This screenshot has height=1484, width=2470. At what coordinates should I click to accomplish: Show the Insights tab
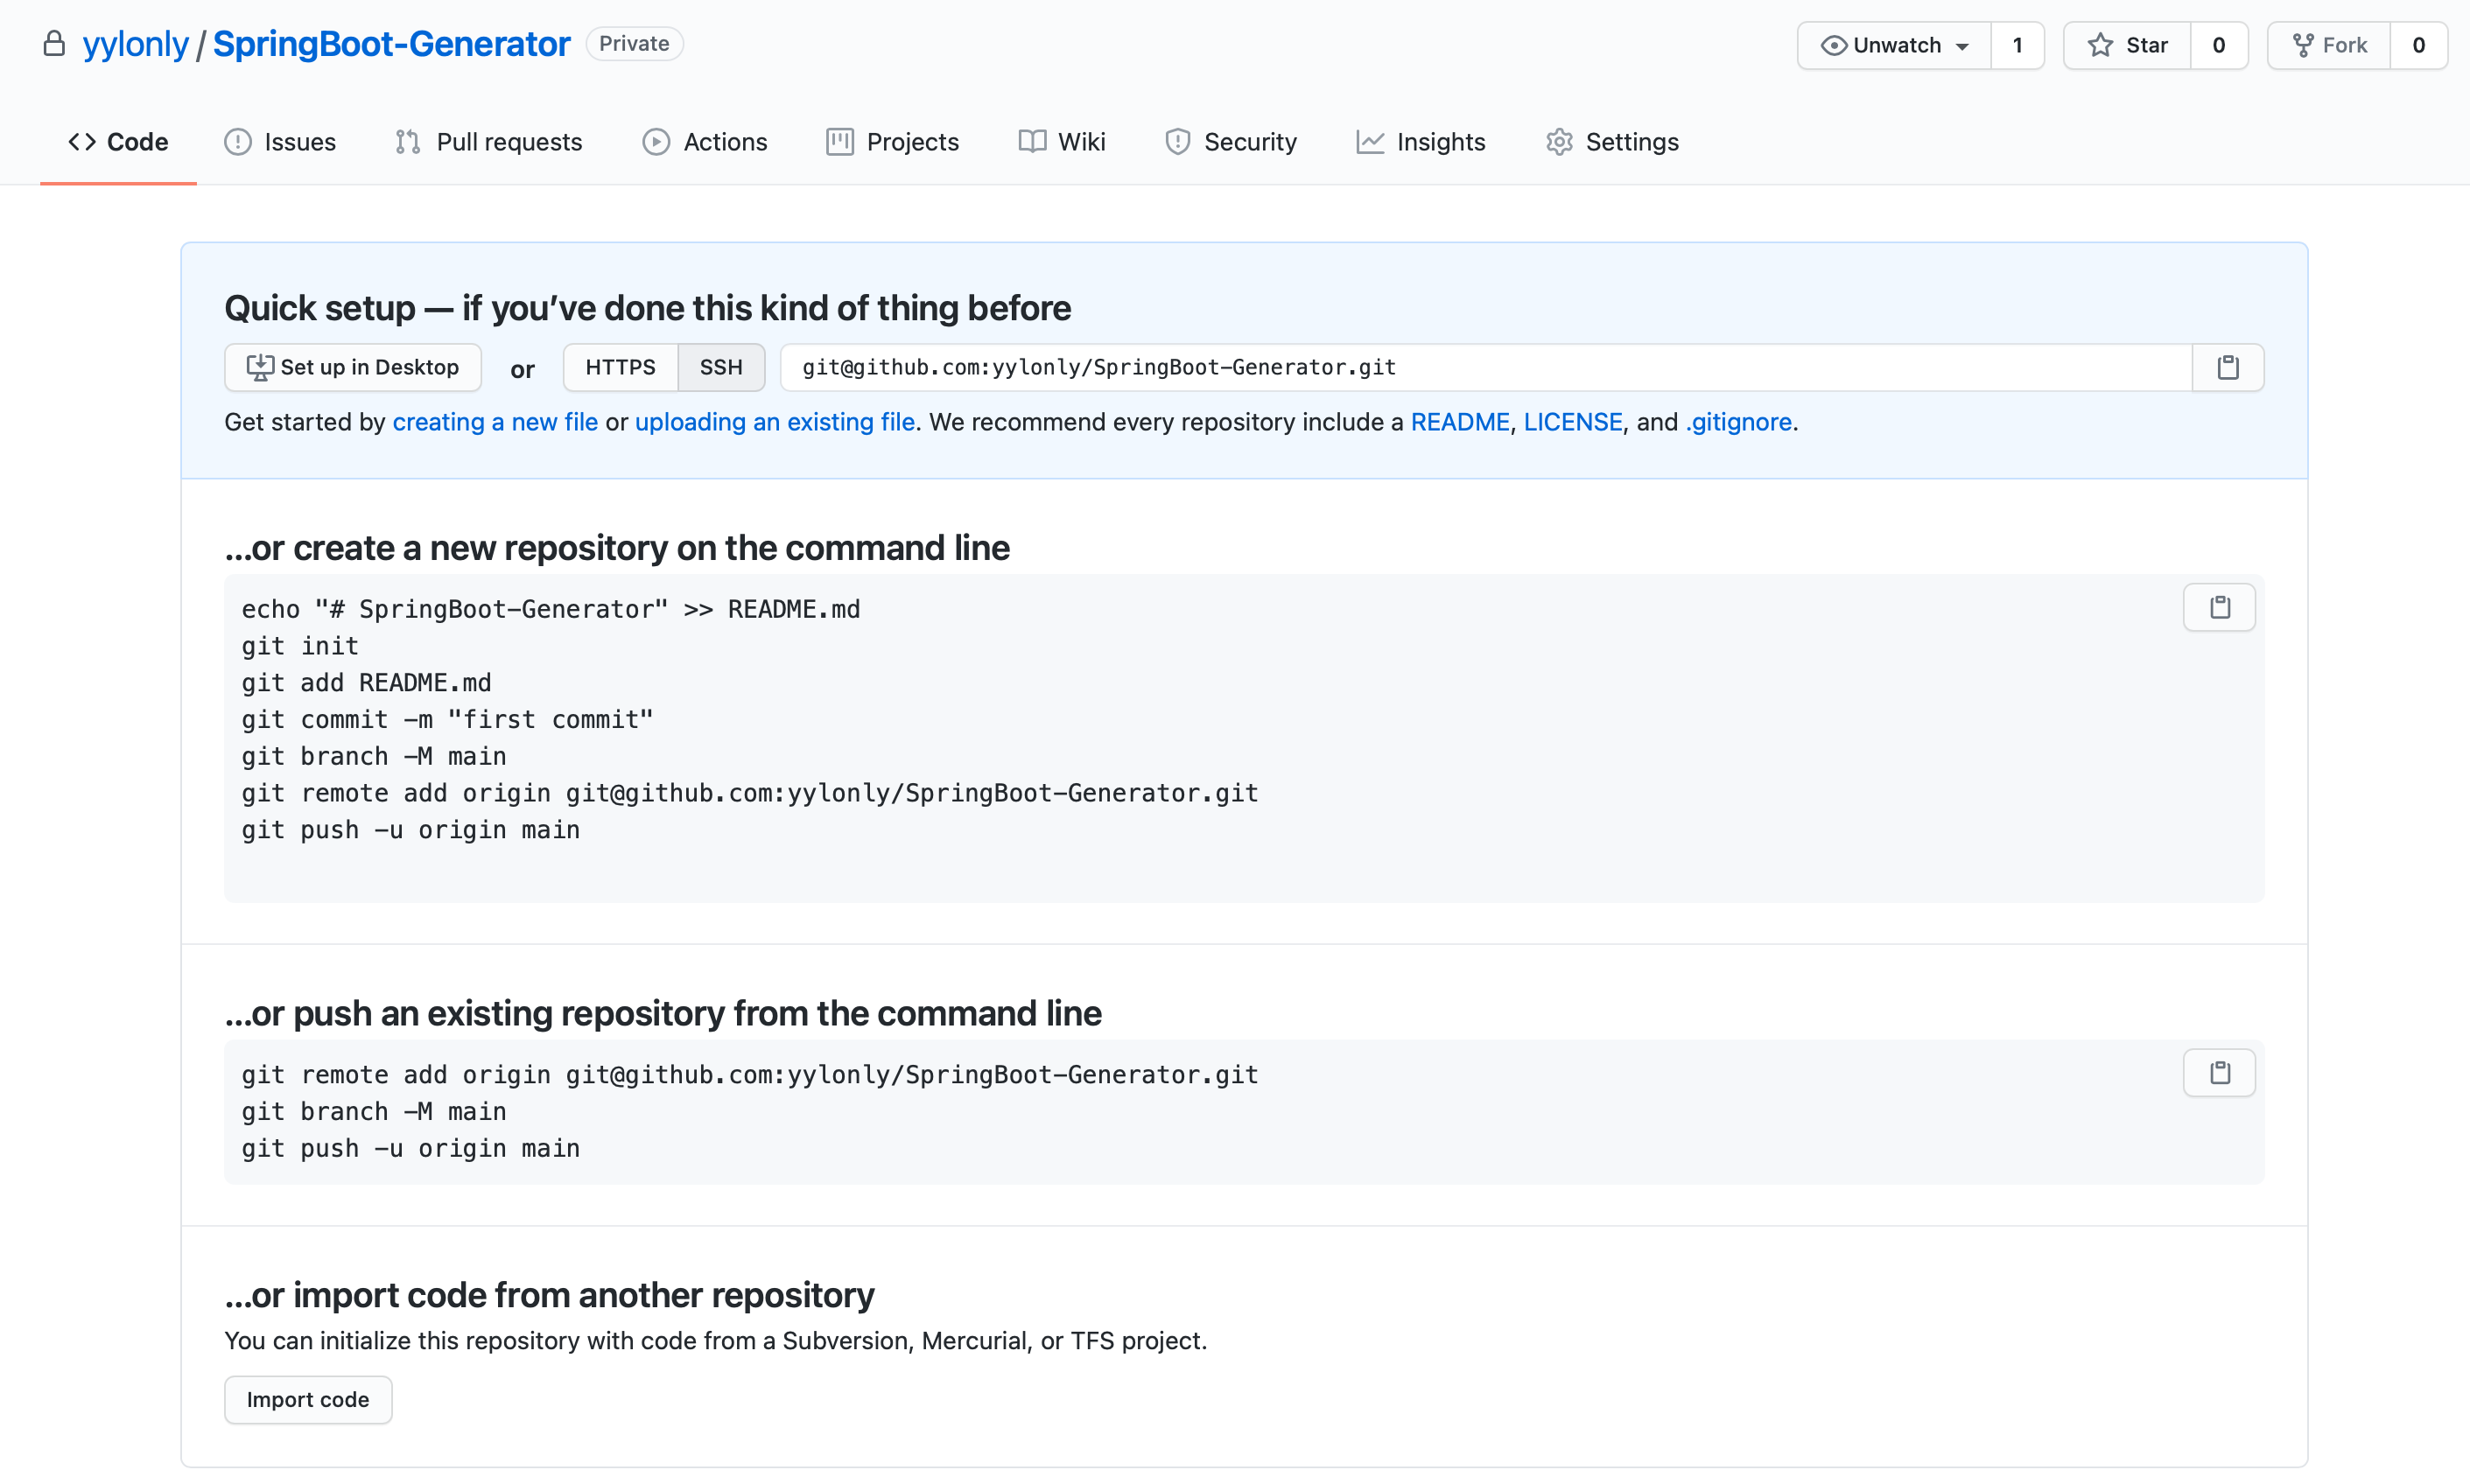click(x=1421, y=142)
